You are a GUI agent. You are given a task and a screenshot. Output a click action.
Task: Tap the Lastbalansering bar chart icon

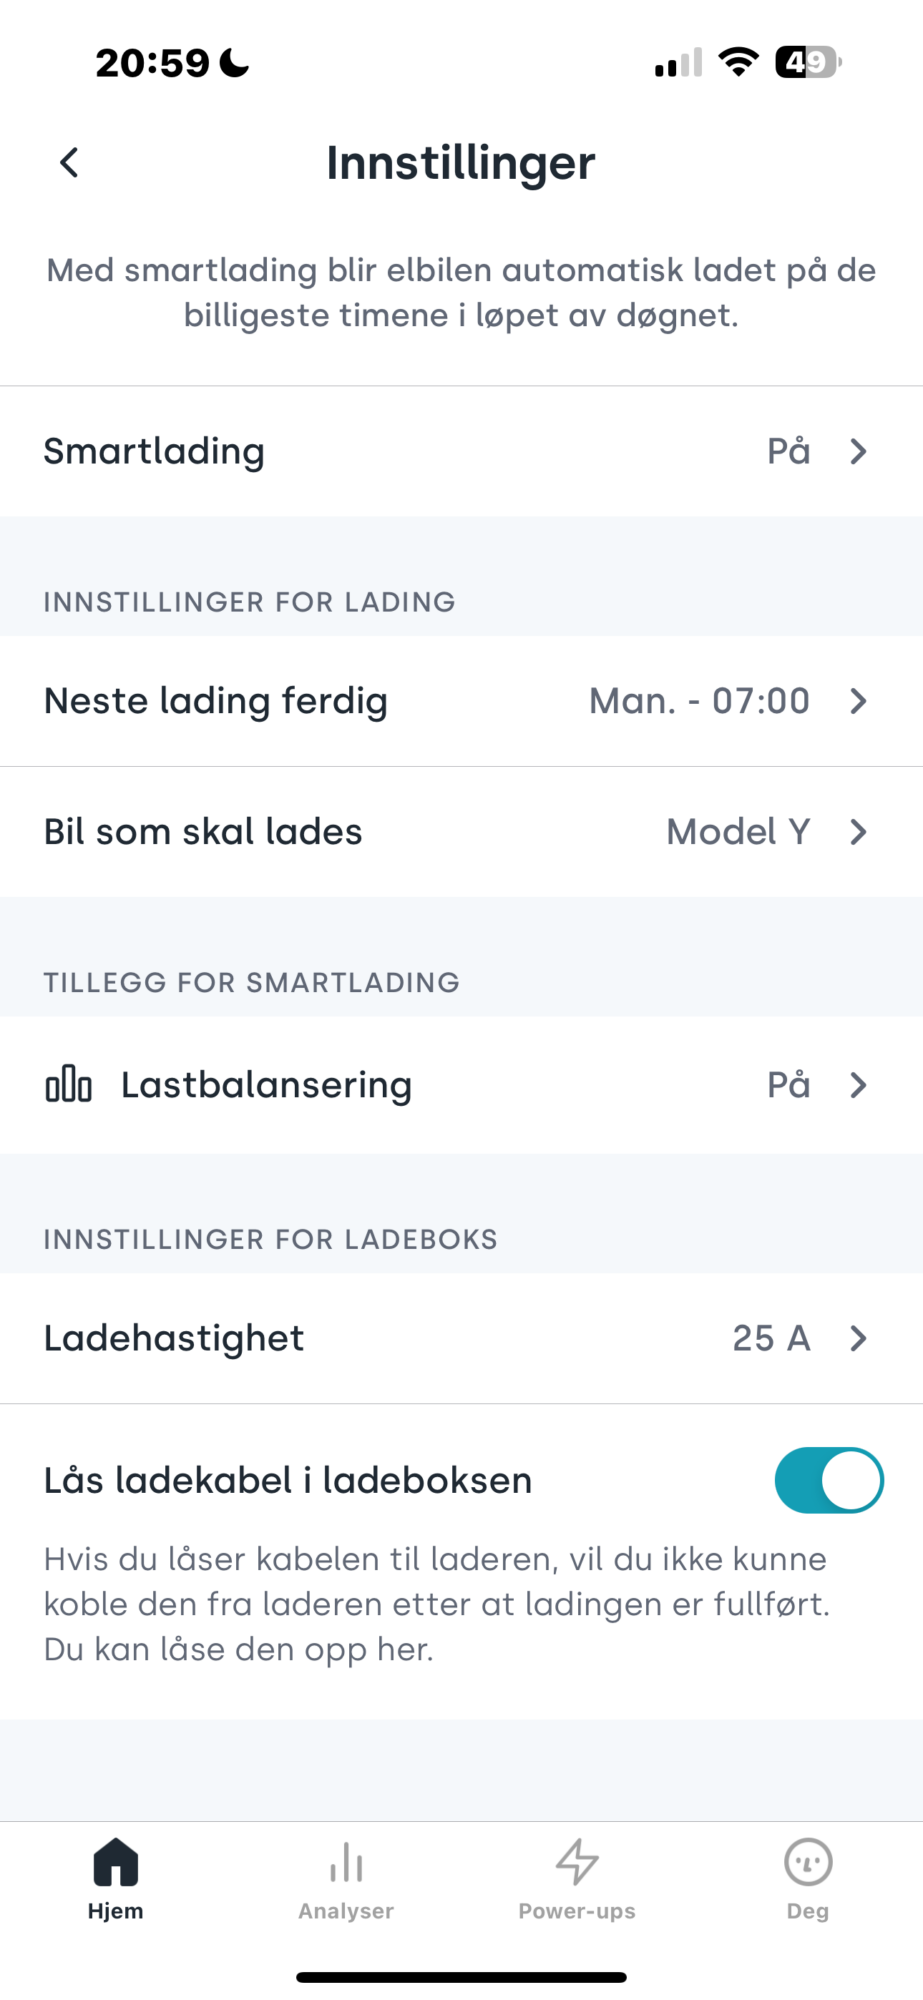69,1085
